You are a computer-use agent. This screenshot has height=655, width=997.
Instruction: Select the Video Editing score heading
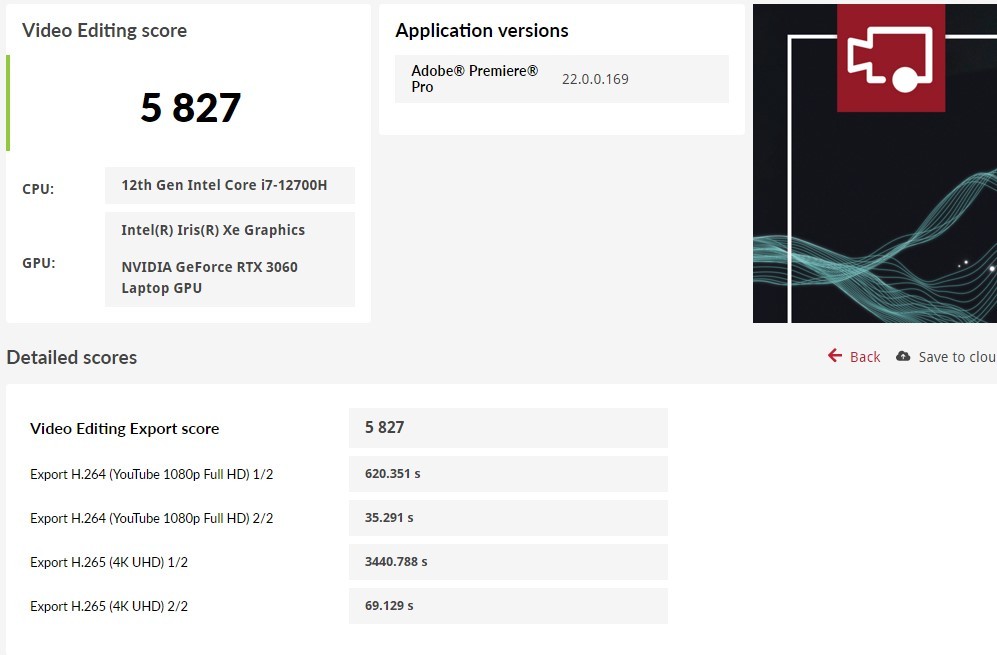pos(104,31)
